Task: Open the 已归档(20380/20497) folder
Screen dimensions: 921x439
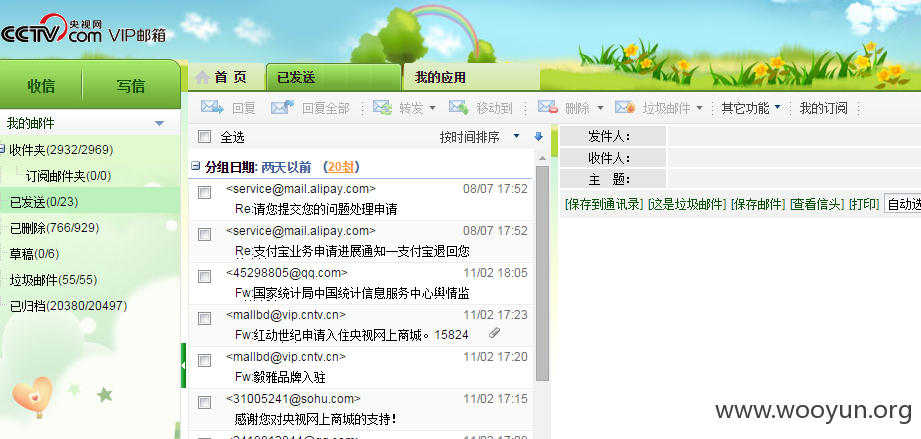Action: coord(68,306)
